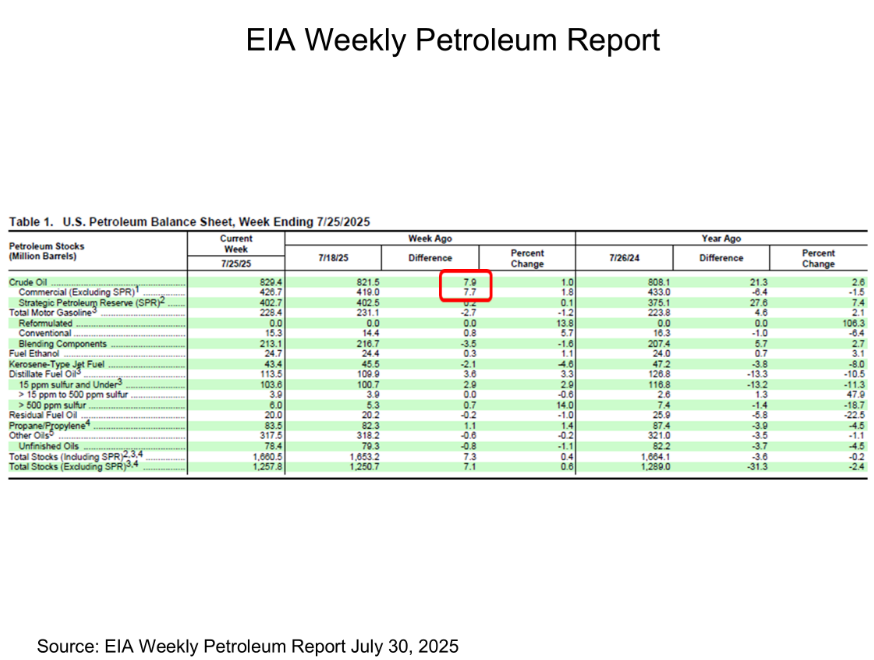Select the excluding-SPR total "1,257.8"
874x660 pixels.
[x=267, y=467]
